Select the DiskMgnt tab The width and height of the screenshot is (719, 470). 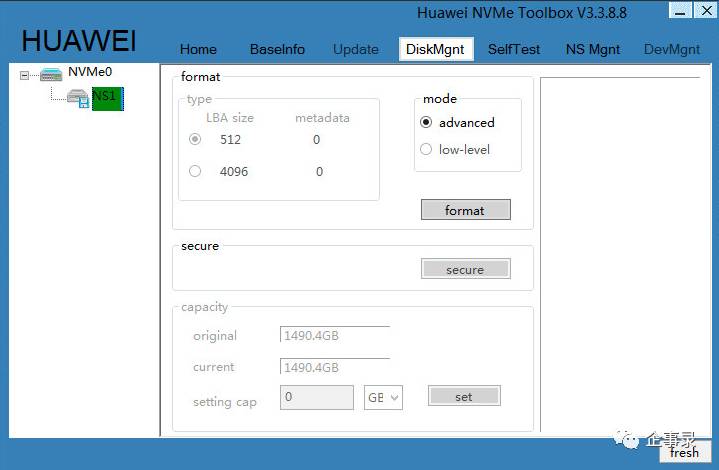(x=435, y=49)
